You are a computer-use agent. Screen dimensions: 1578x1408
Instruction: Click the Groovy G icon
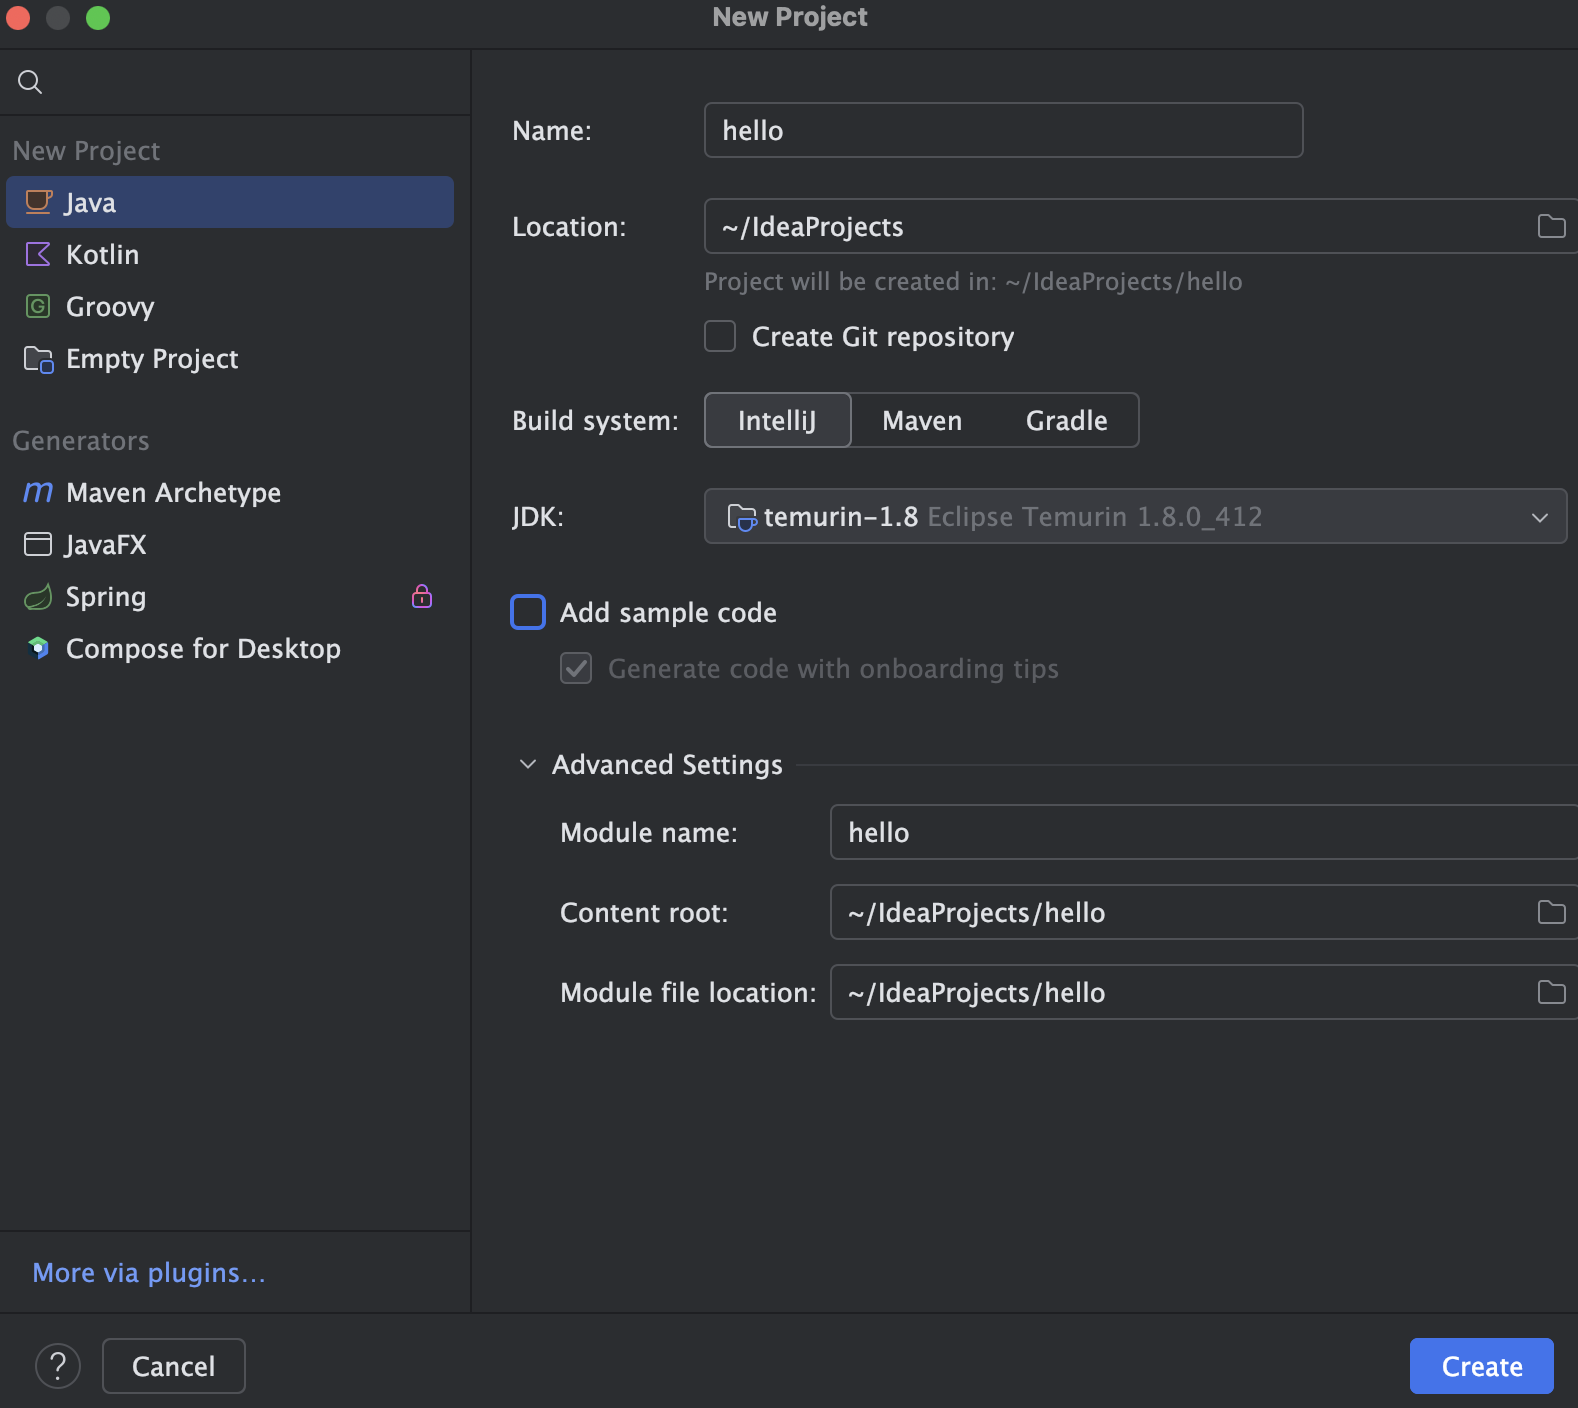(38, 306)
